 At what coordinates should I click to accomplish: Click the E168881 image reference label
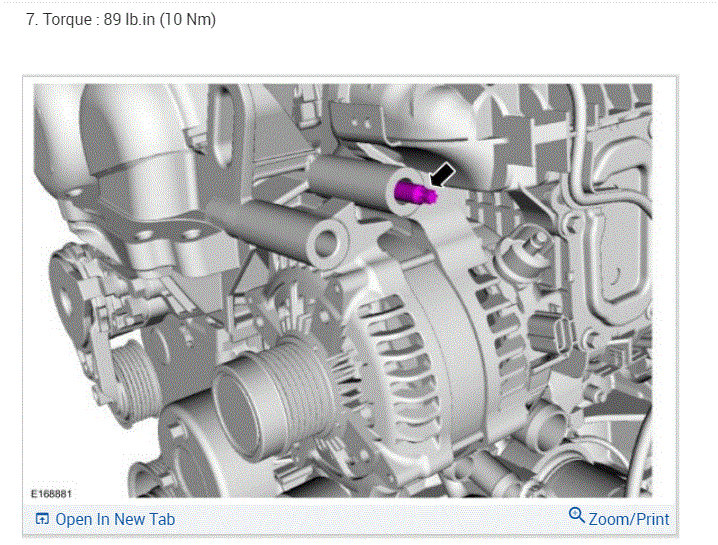51,494
